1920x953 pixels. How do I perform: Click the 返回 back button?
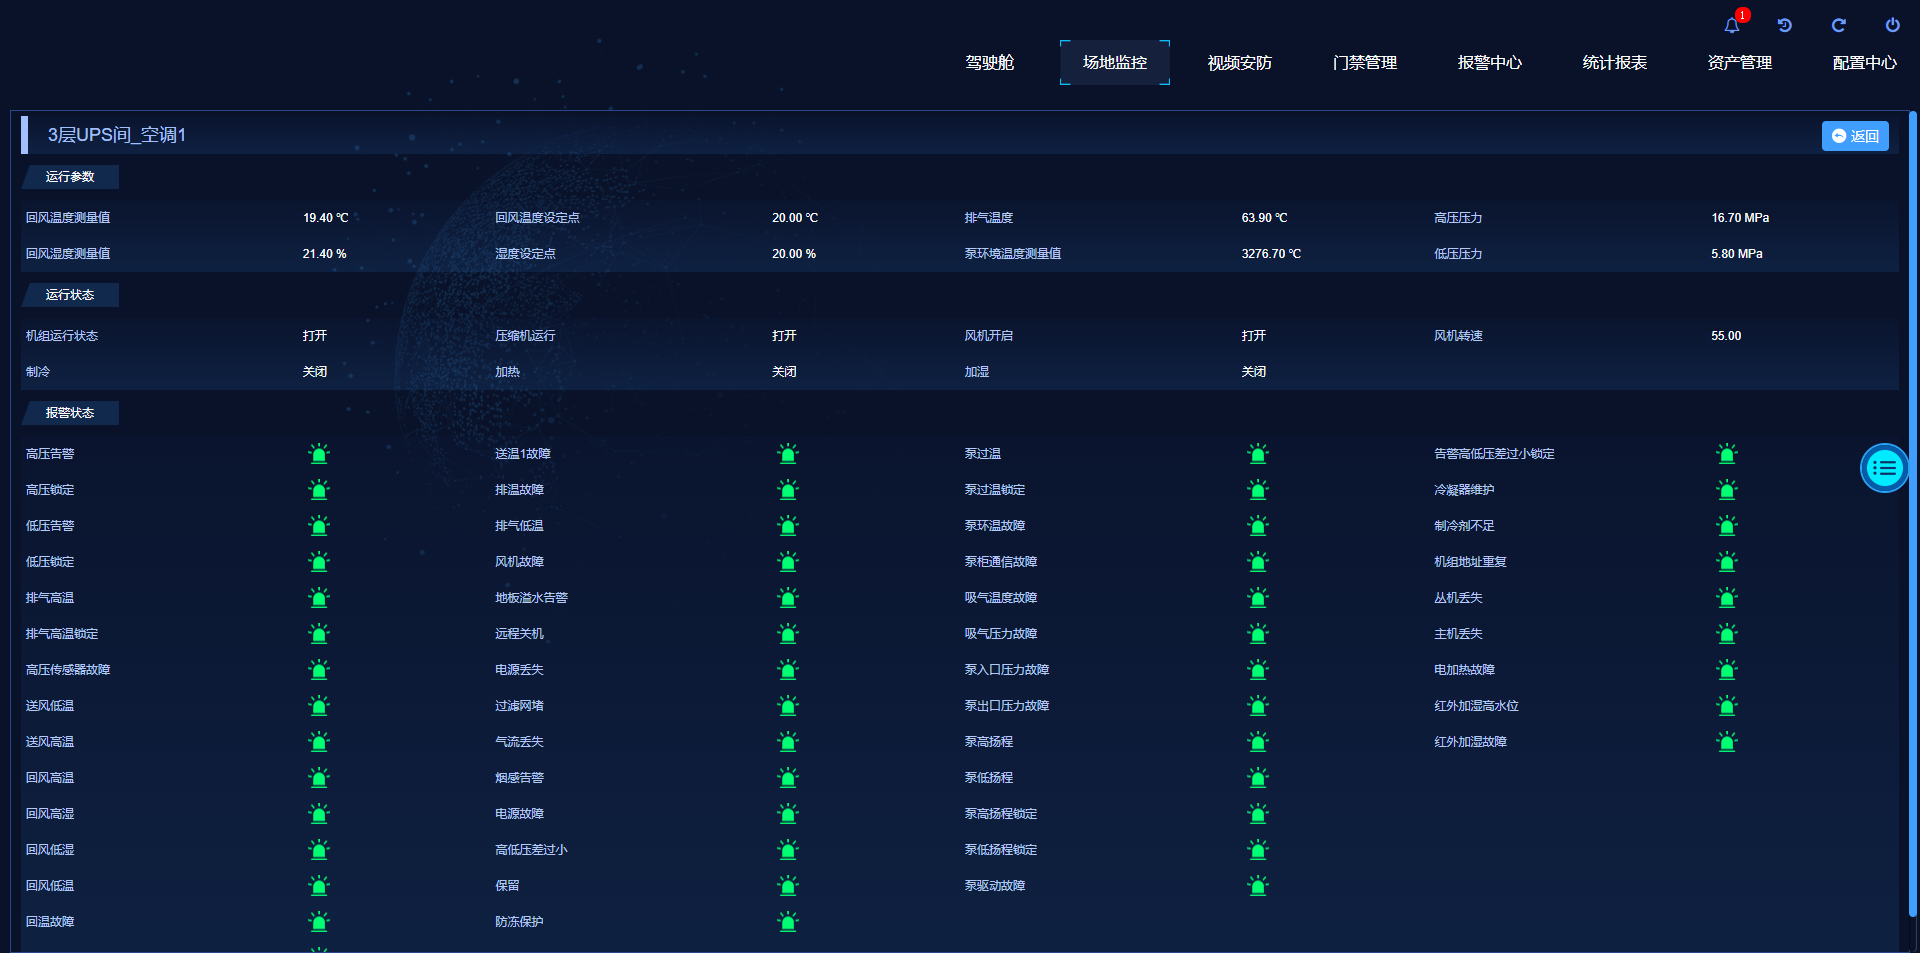[1855, 136]
